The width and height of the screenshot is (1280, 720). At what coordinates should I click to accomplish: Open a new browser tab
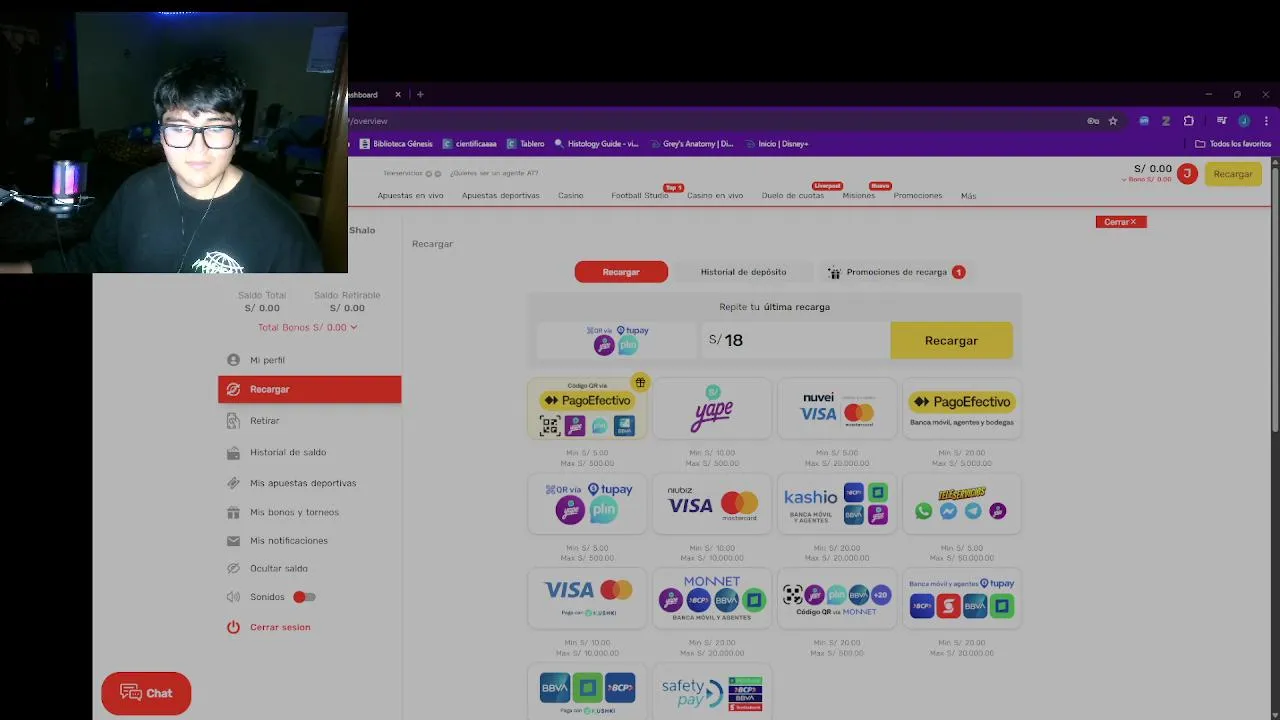tap(420, 95)
